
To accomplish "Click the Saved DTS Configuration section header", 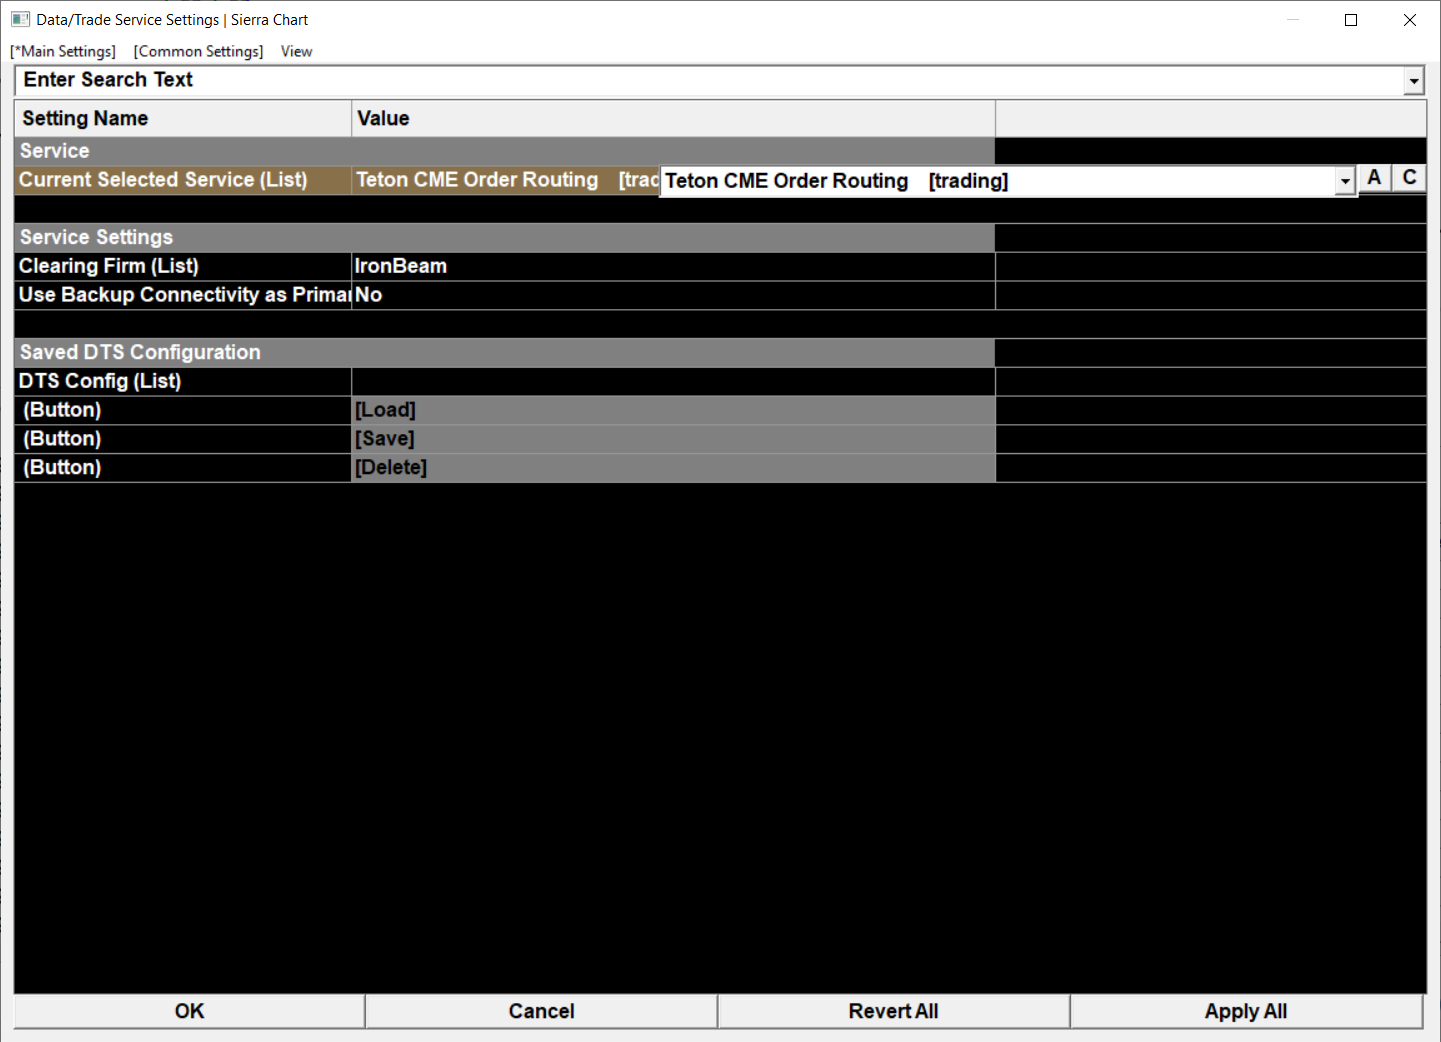I will [505, 352].
